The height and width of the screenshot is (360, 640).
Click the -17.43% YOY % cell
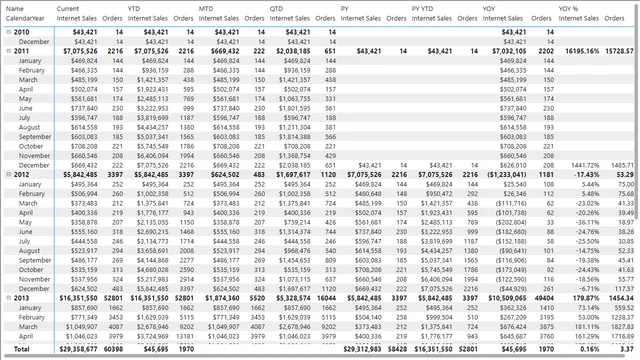pos(587,174)
